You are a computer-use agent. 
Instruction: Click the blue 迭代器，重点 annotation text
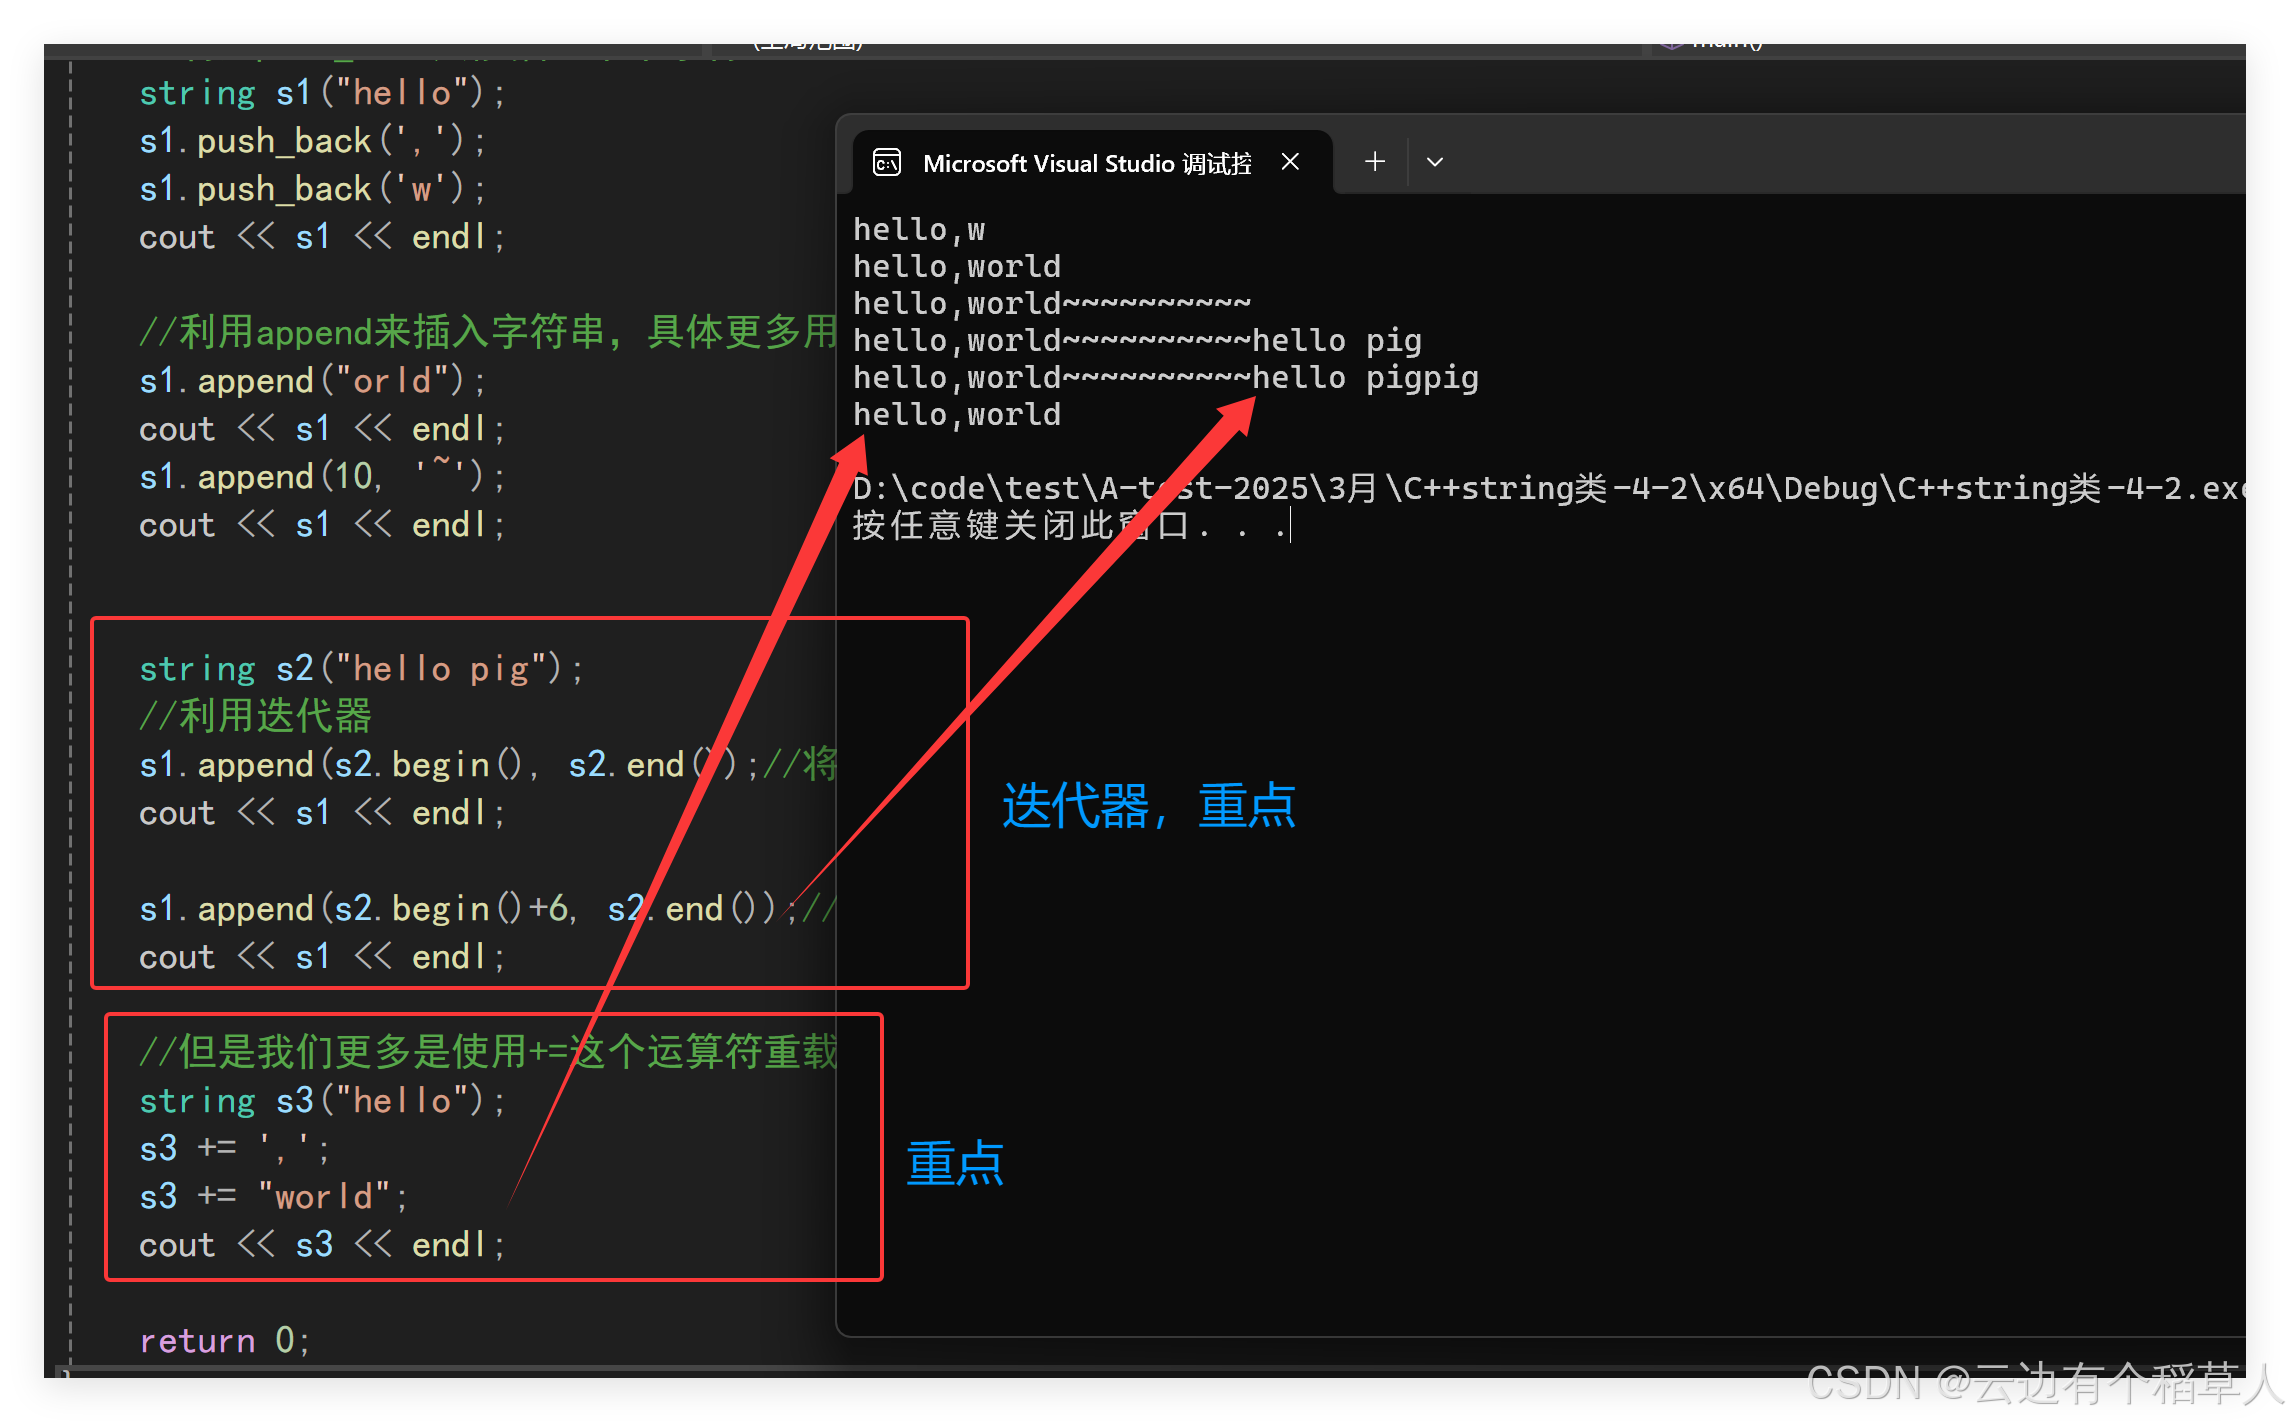click(x=1148, y=806)
